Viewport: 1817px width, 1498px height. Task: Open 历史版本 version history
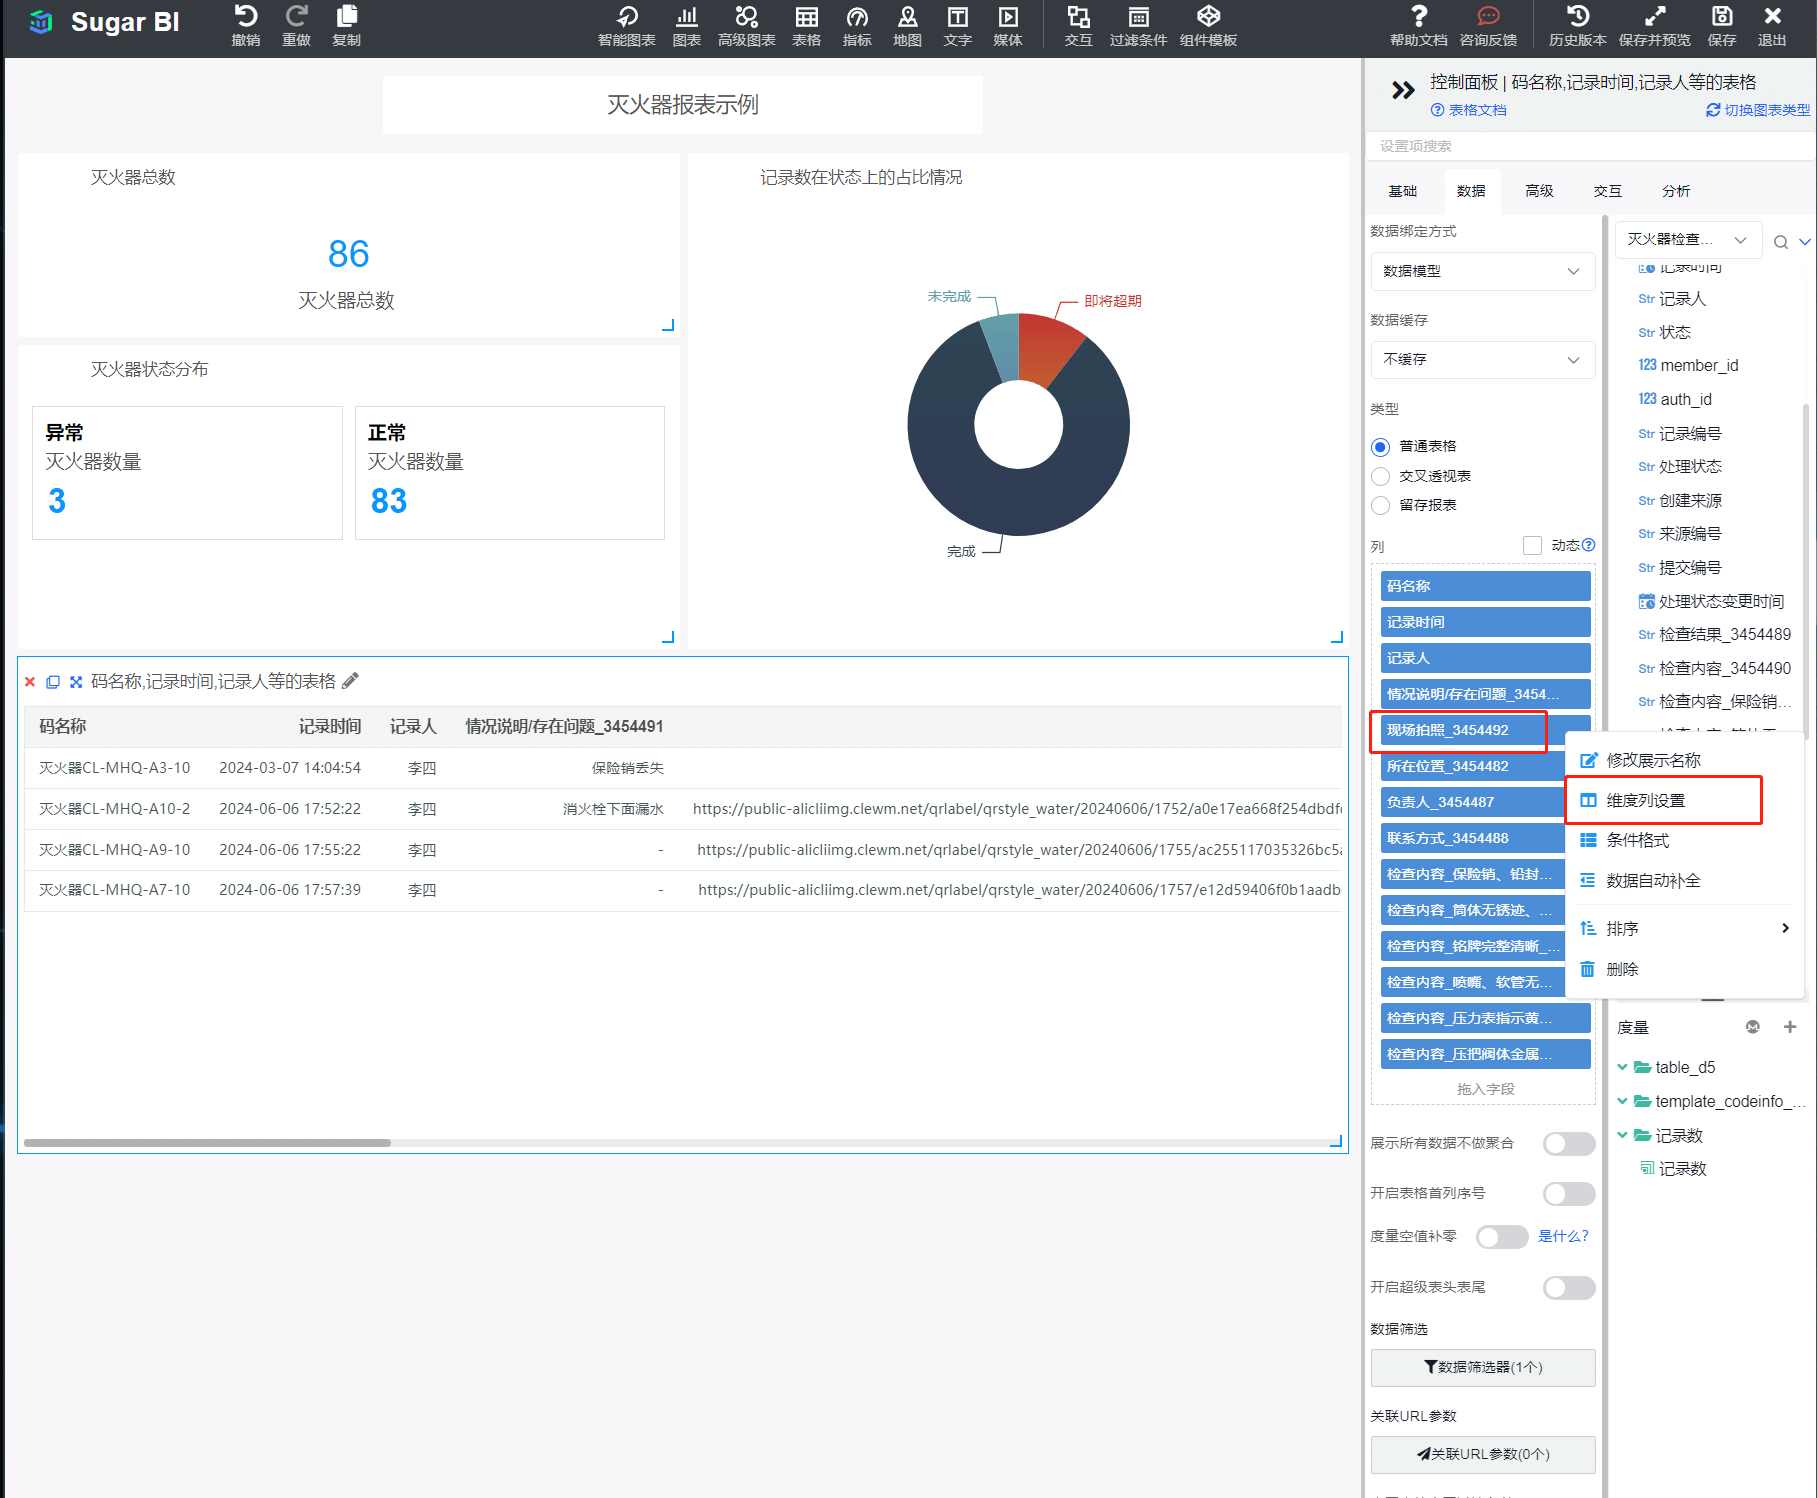click(1577, 25)
